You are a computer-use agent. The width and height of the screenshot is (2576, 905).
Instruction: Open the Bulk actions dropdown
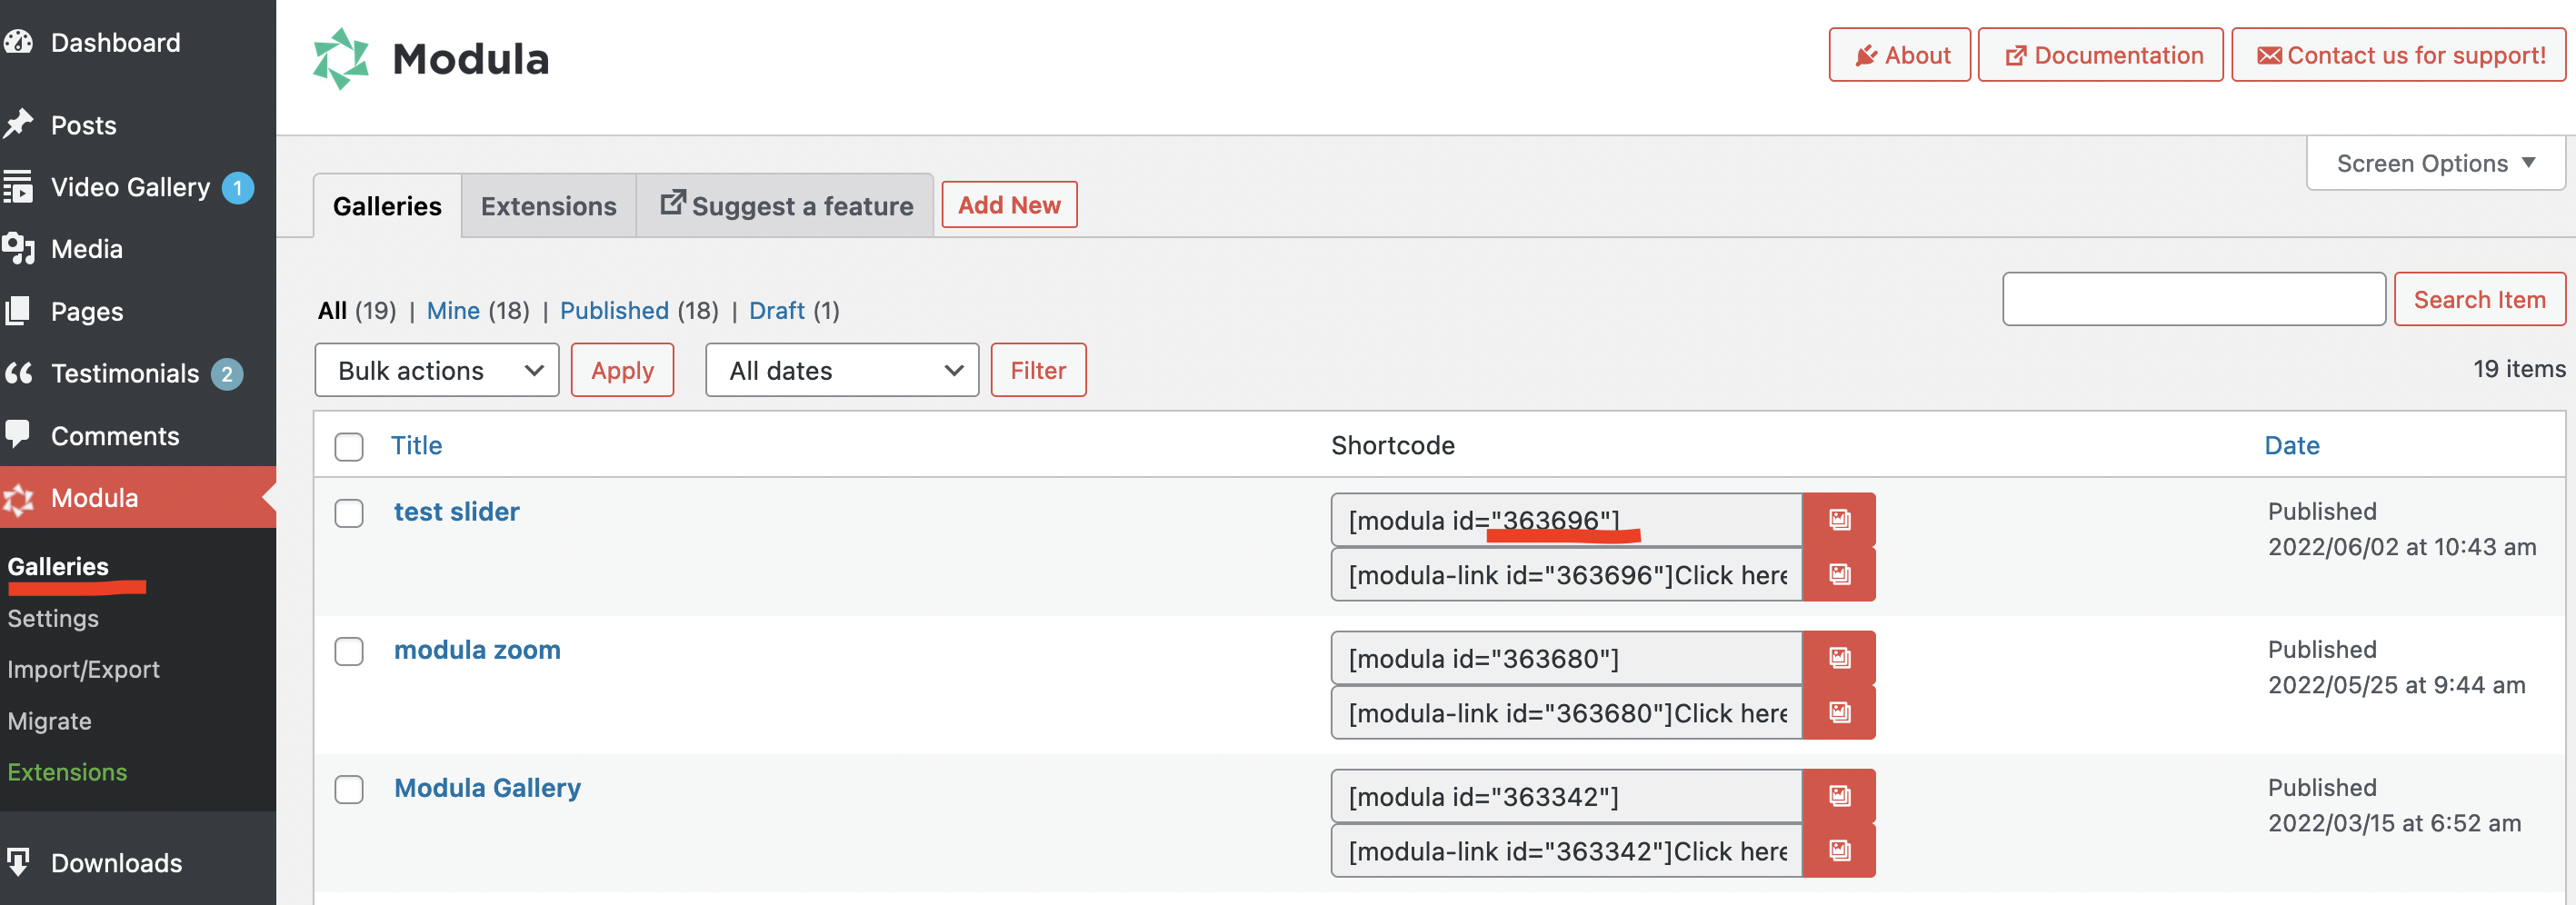[x=437, y=370]
